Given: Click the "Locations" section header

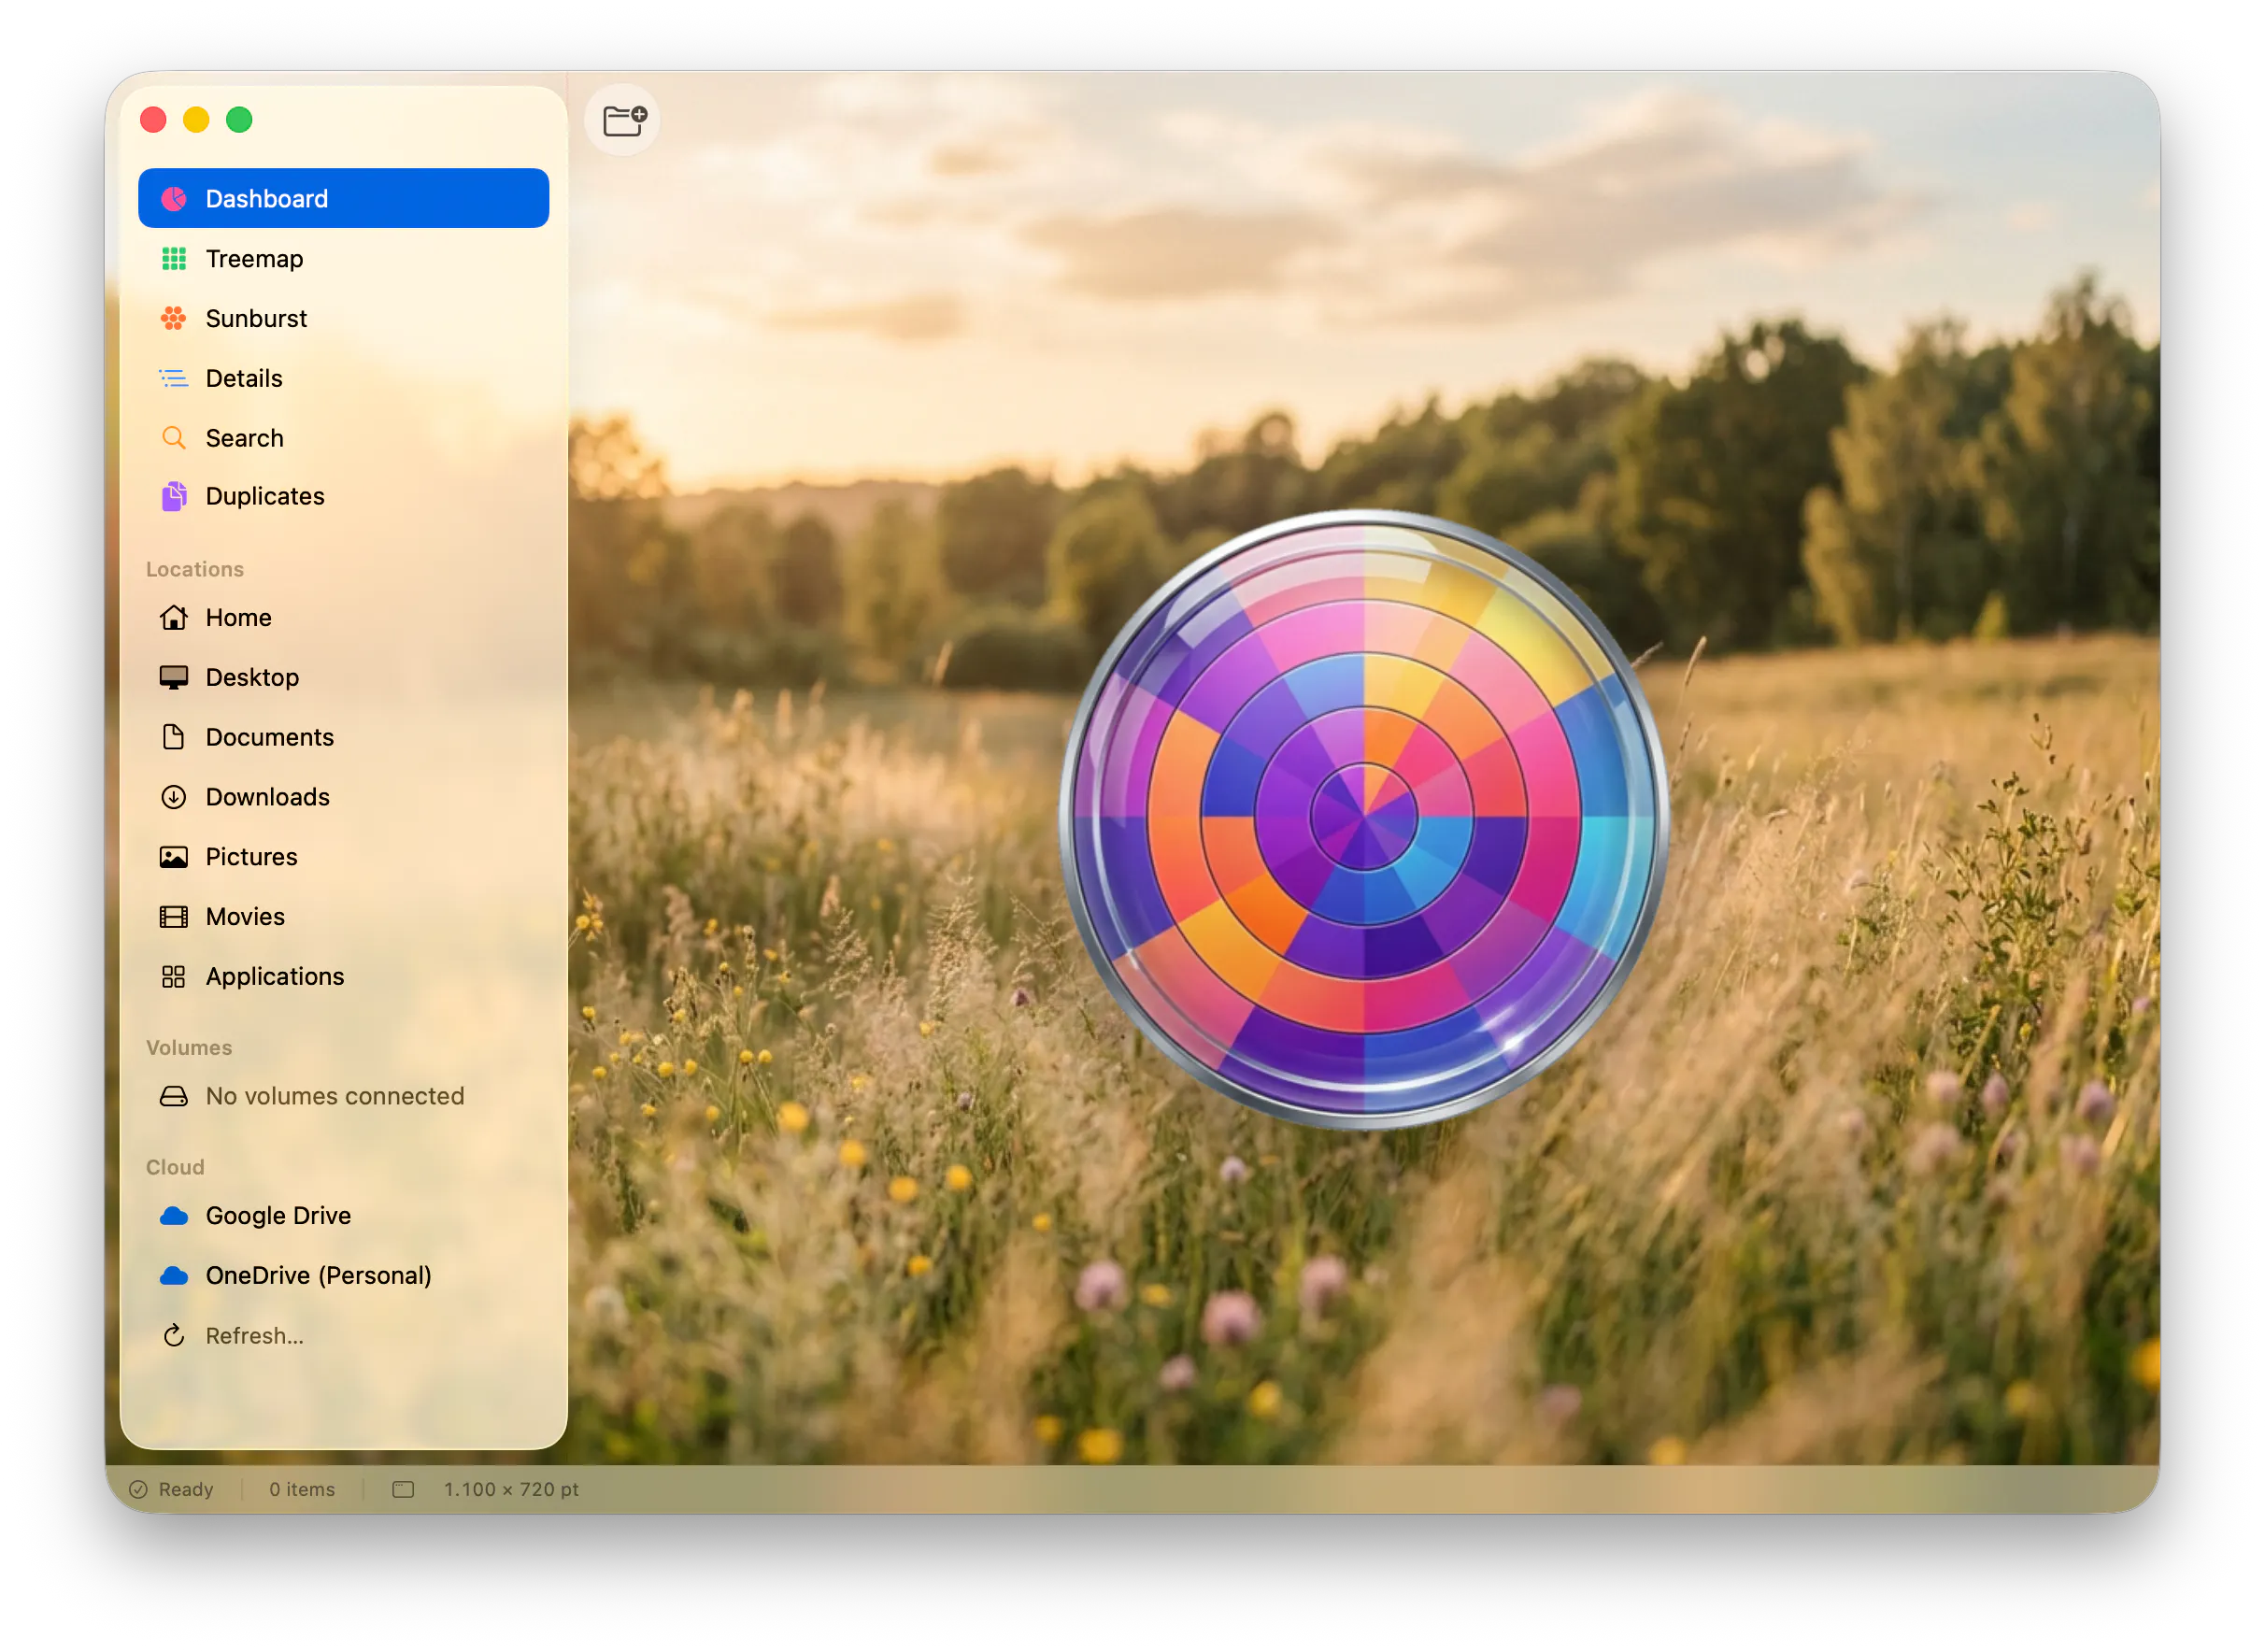Looking at the screenshot, I should coord(195,570).
